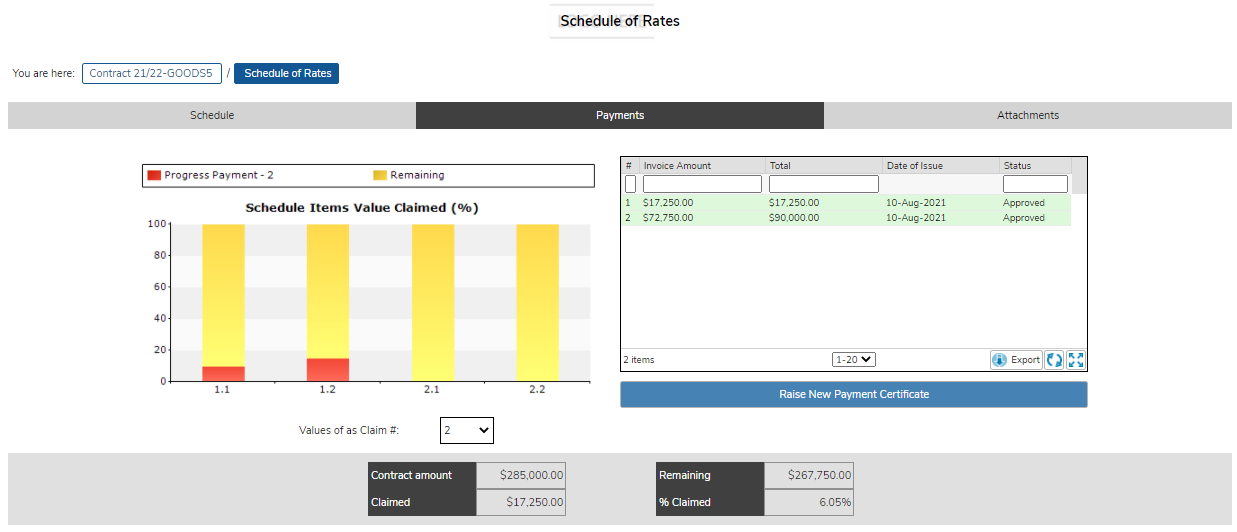The height and width of the screenshot is (532, 1237).
Task: Click the fullscreen expand icon in the grid
Action: [x=1076, y=360]
